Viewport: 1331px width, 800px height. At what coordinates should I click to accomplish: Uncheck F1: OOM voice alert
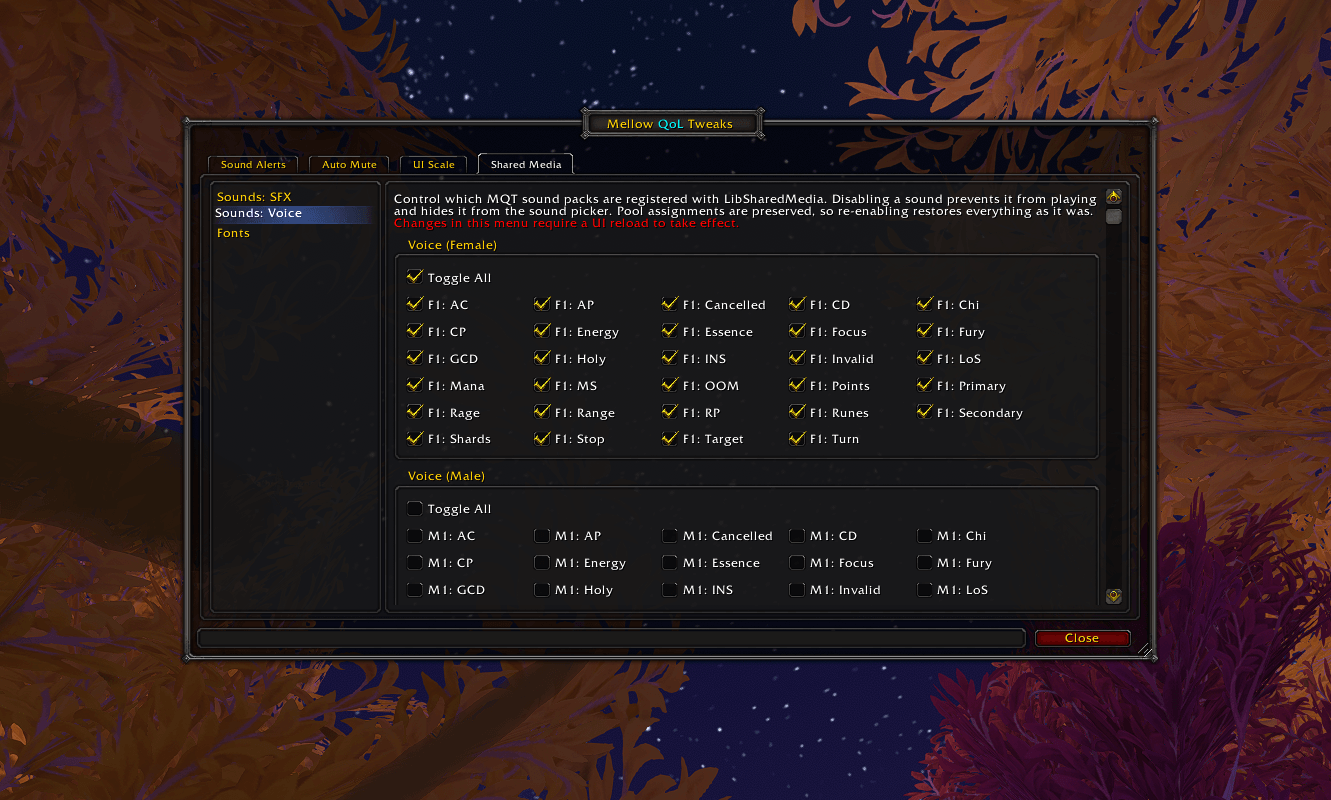[x=670, y=385]
